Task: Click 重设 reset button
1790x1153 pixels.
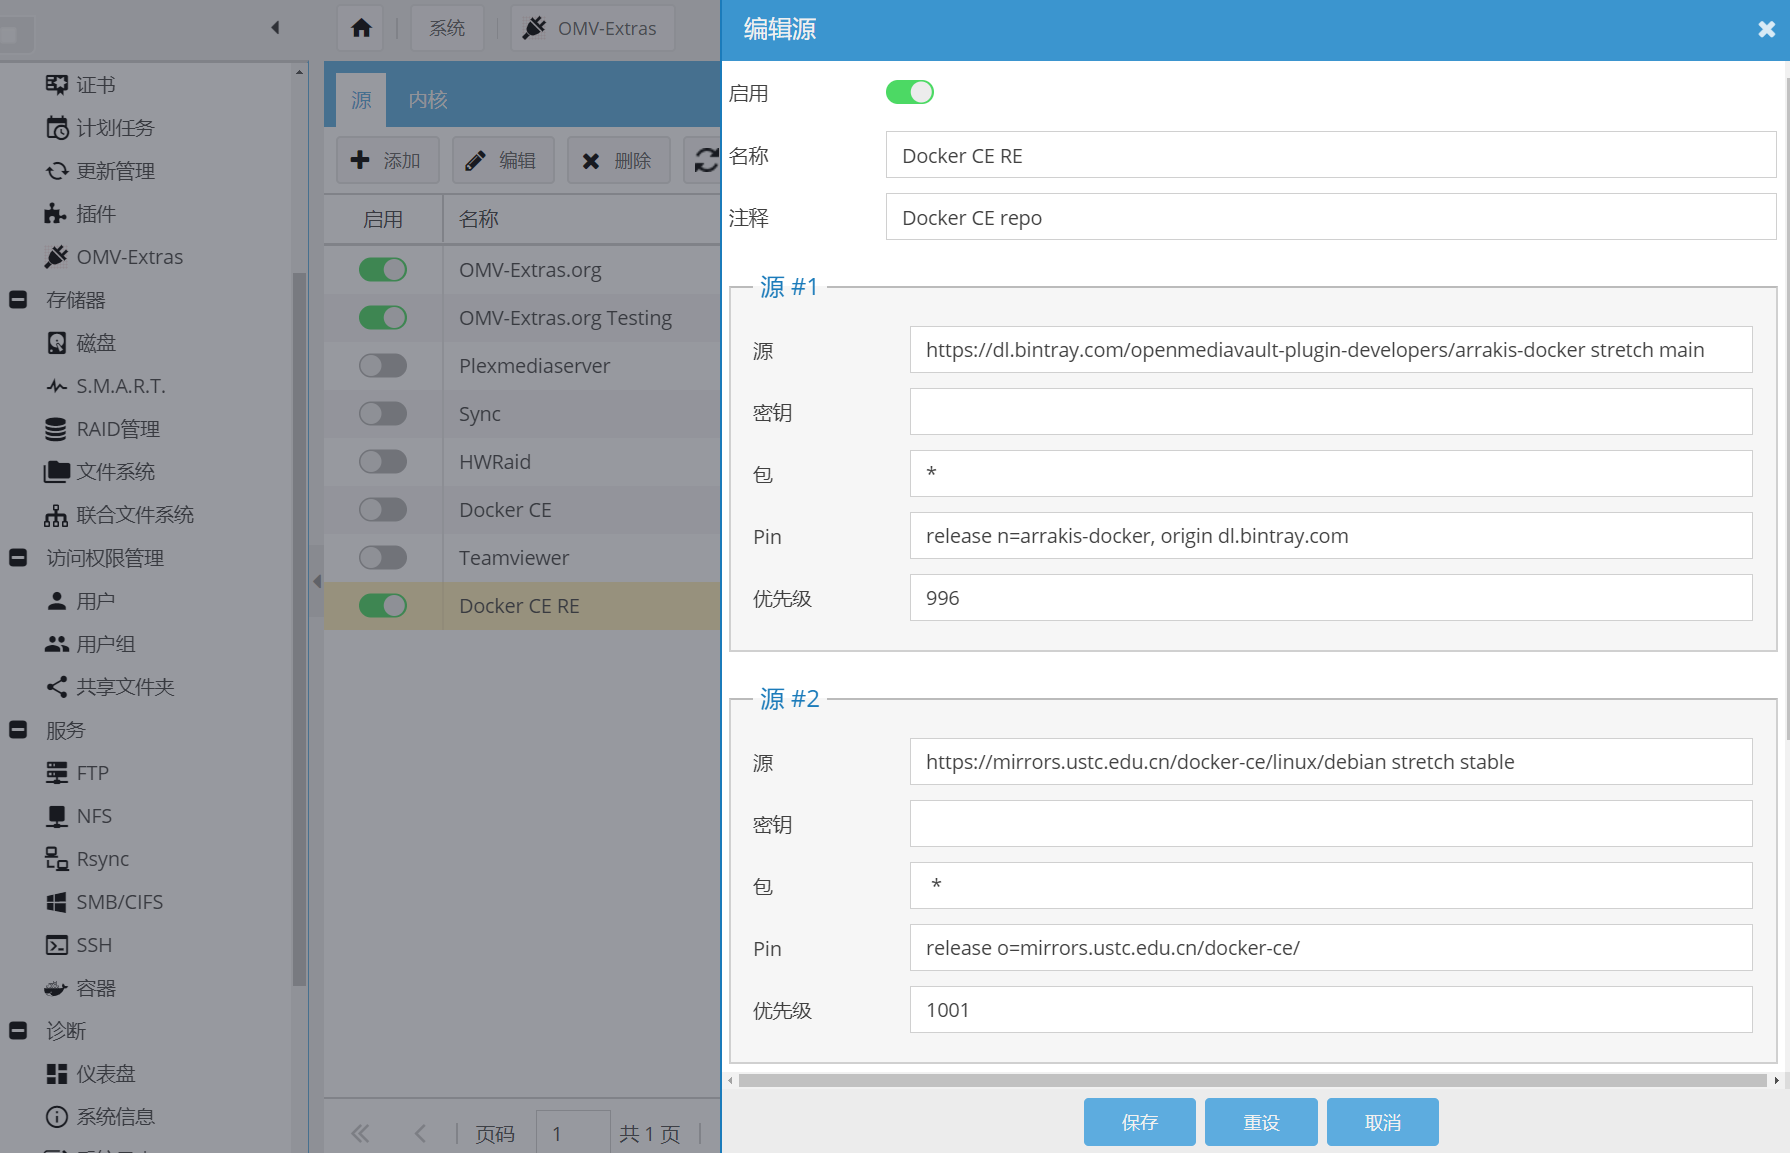Action: 1261,1122
